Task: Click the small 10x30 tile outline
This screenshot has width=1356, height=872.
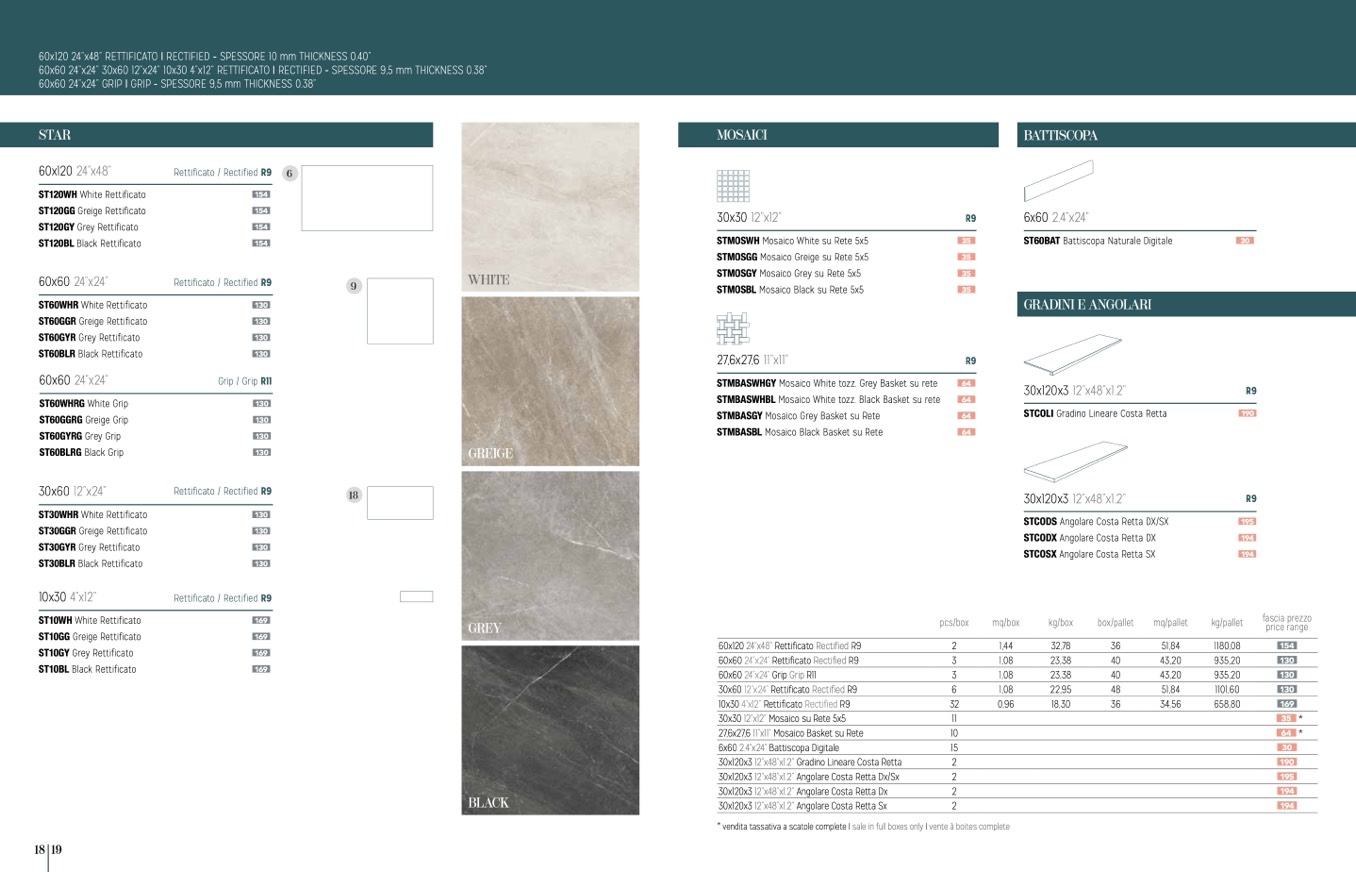Action: click(x=416, y=597)
